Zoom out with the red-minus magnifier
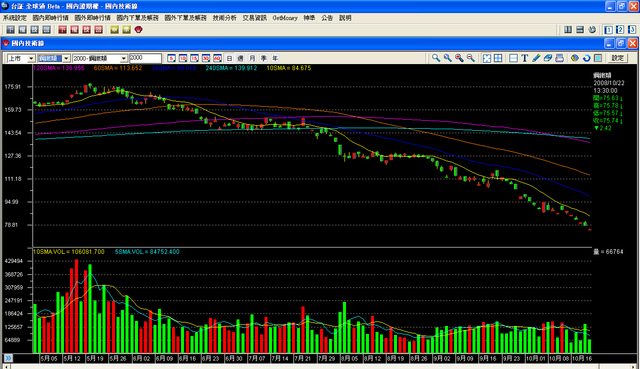Screen dimensions: 640x369 click(471, 58)
